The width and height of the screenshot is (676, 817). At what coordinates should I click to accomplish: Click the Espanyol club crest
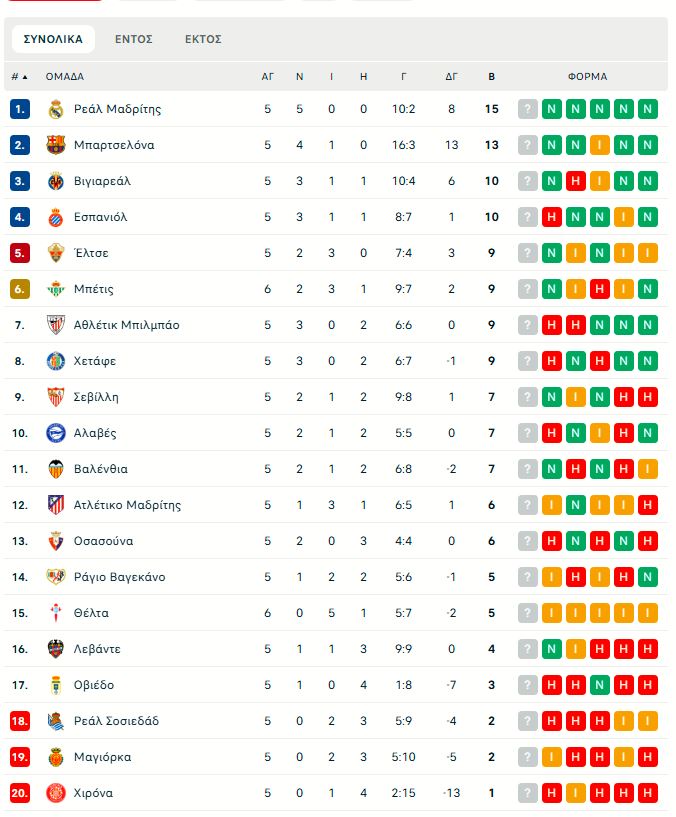[x=56, y=217]
